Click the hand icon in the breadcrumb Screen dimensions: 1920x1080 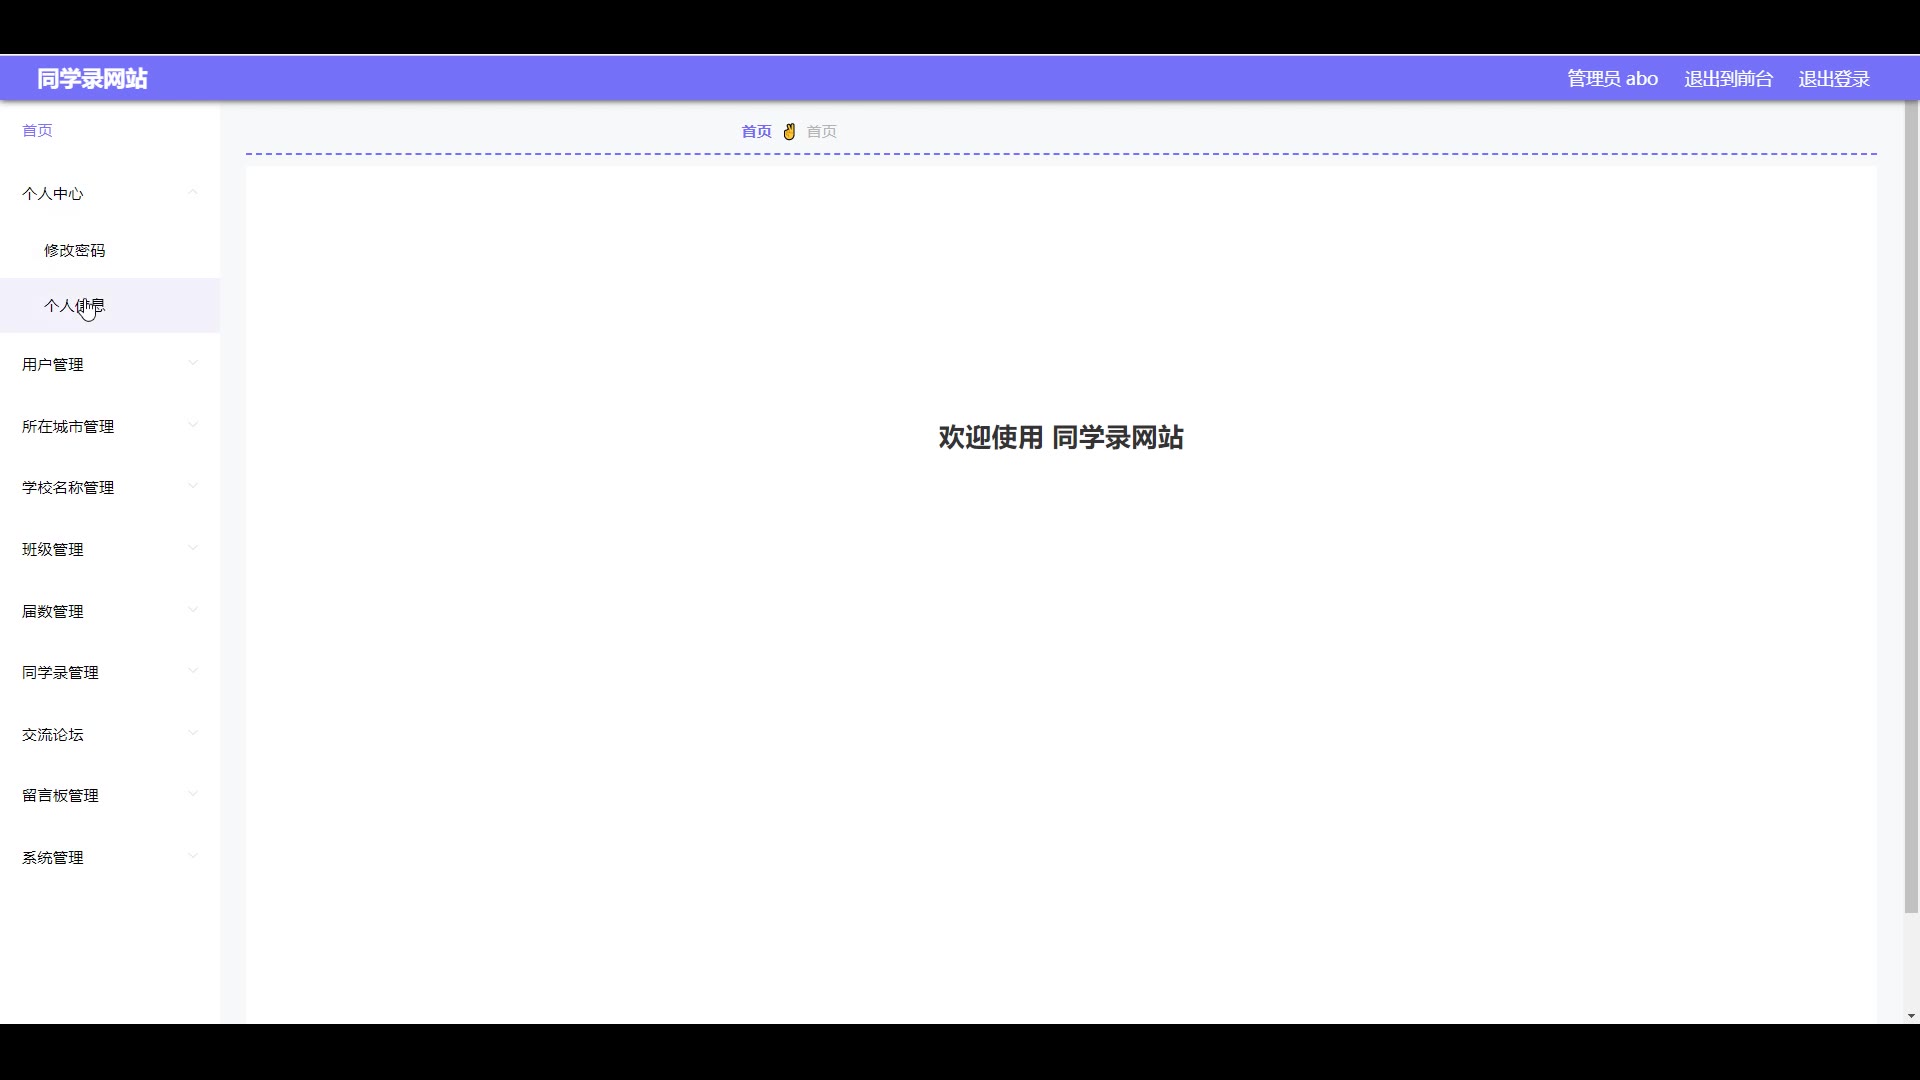click(789, 131)
